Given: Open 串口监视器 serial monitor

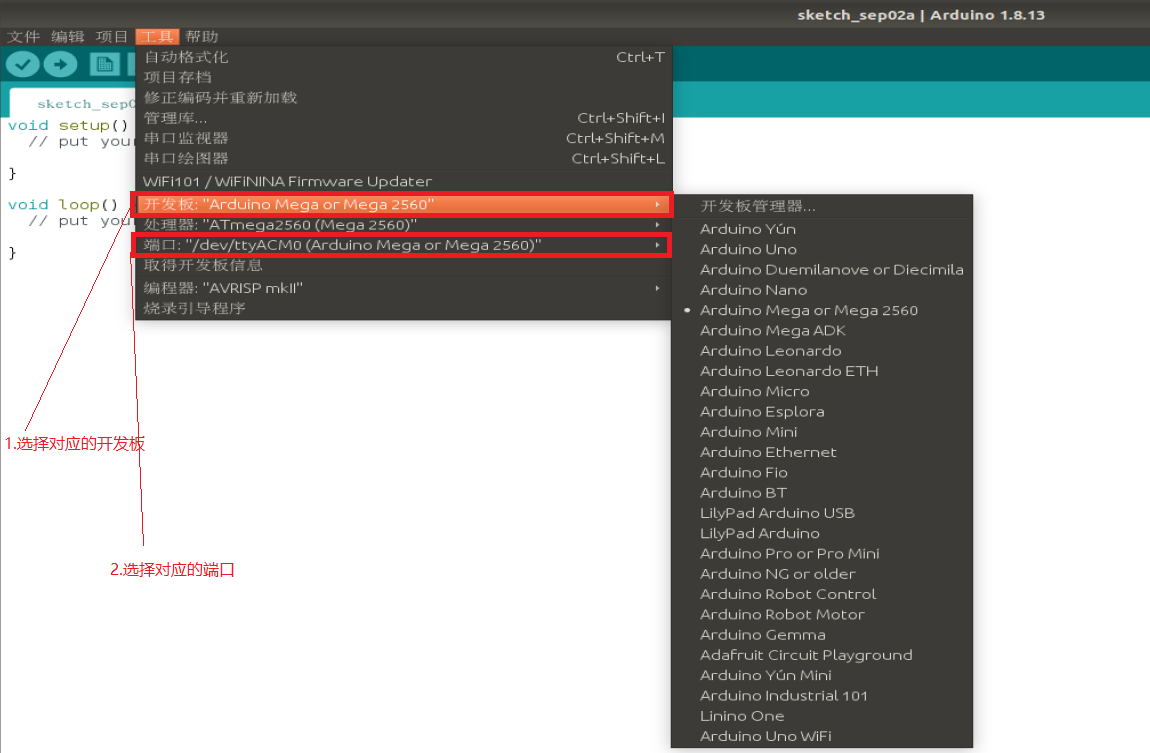Looking at the screenshot, I should pyautogui.click(x=187, y=138).
